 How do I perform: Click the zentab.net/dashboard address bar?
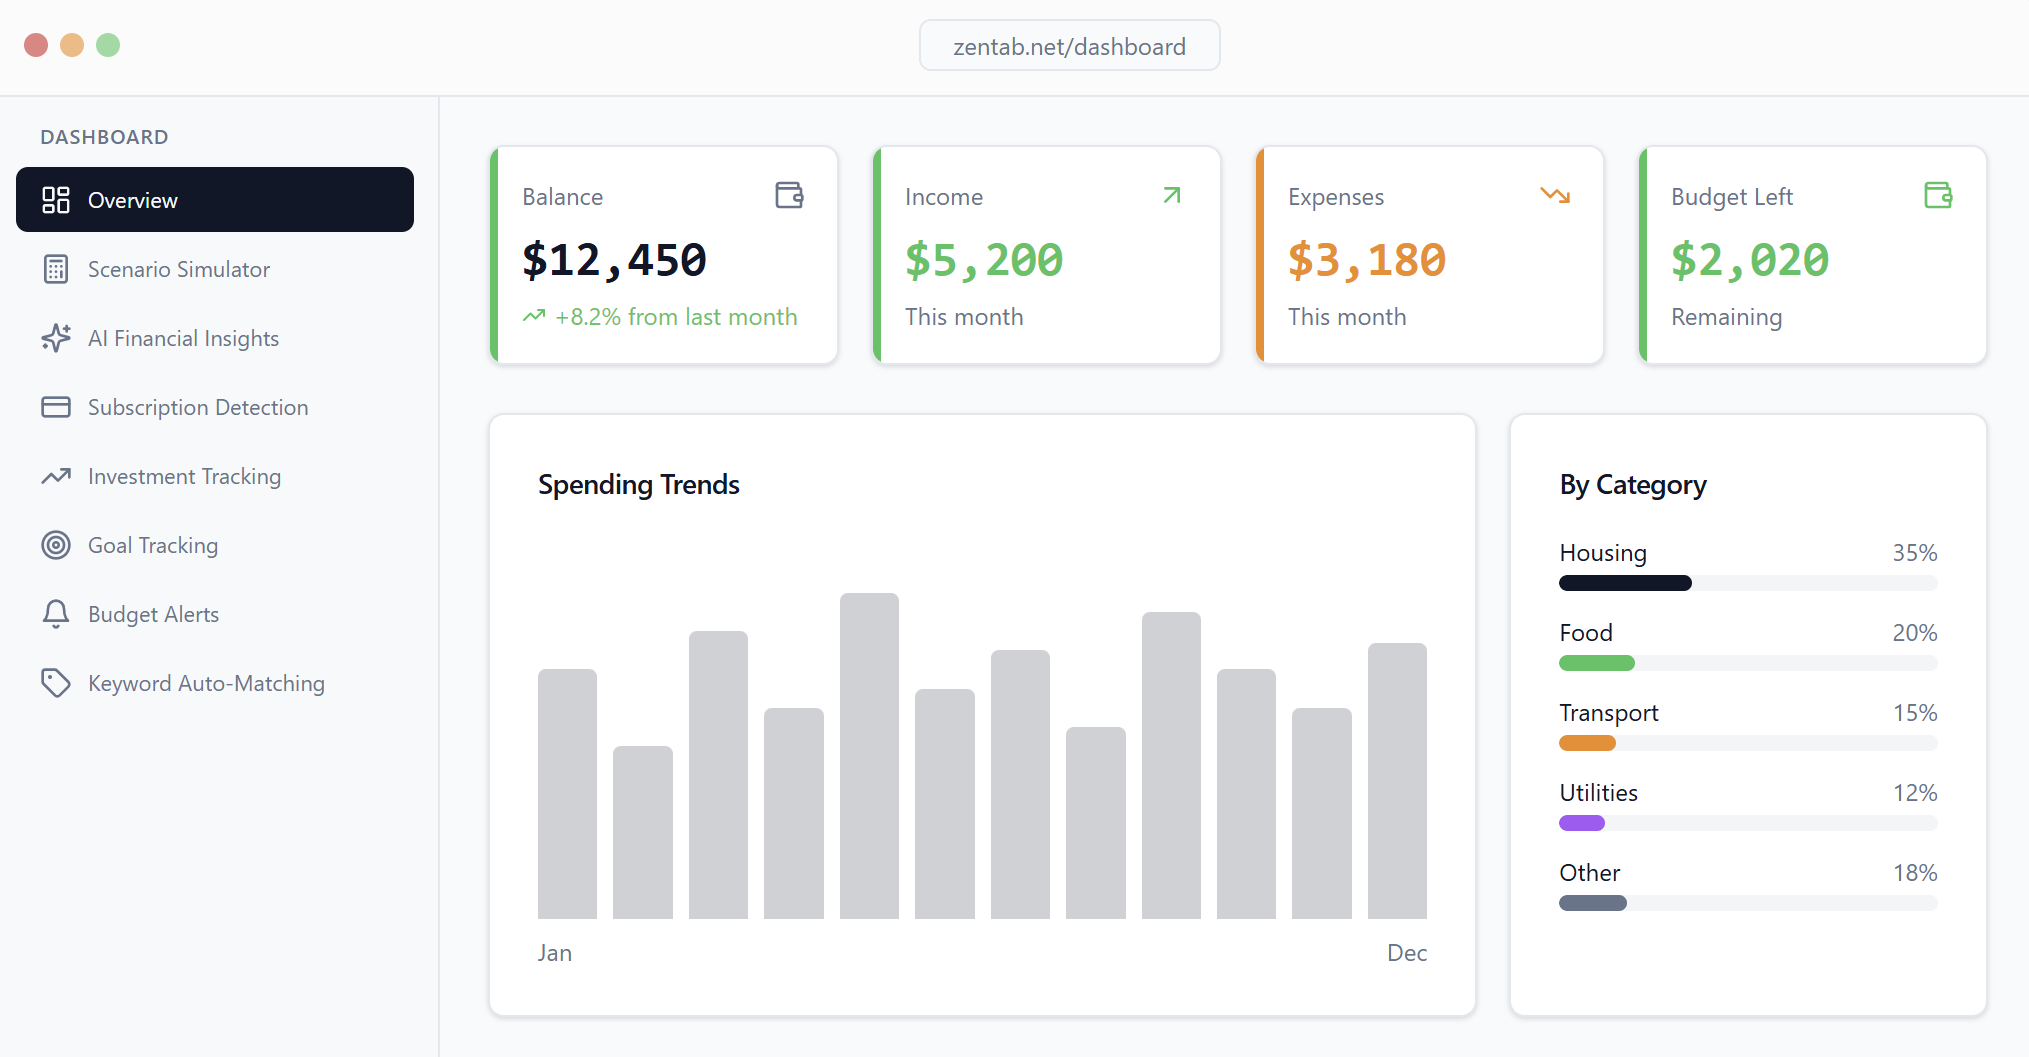[1069, 46]
